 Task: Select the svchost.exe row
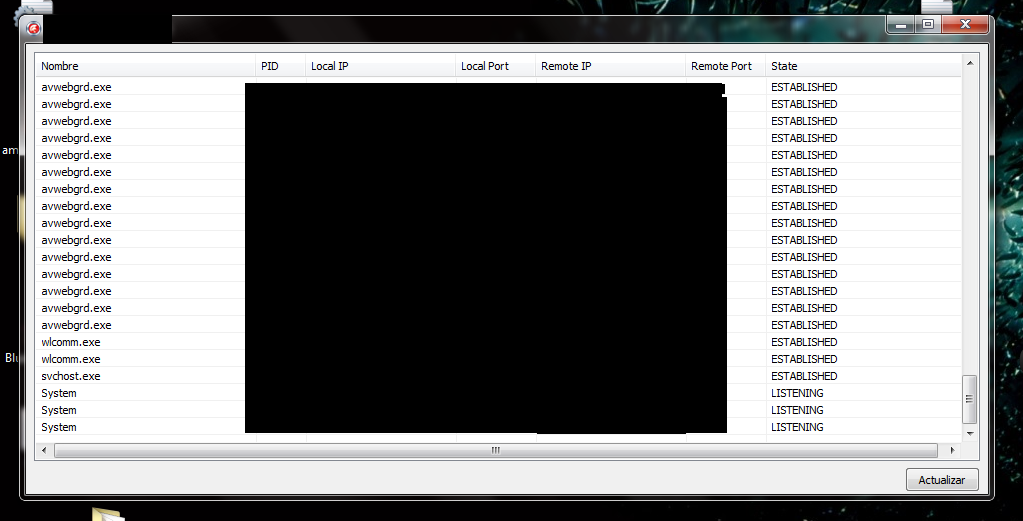(71, 376)
